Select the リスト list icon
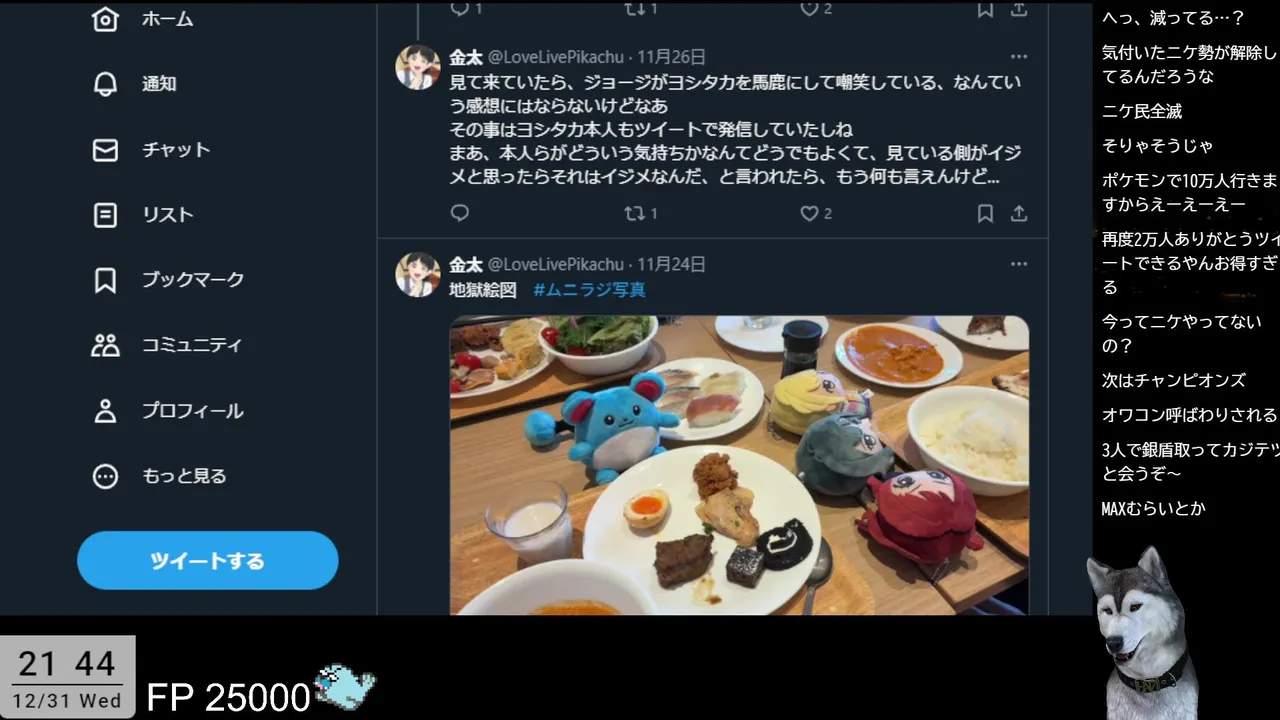The image size is (1280, 720). point(105,215)
